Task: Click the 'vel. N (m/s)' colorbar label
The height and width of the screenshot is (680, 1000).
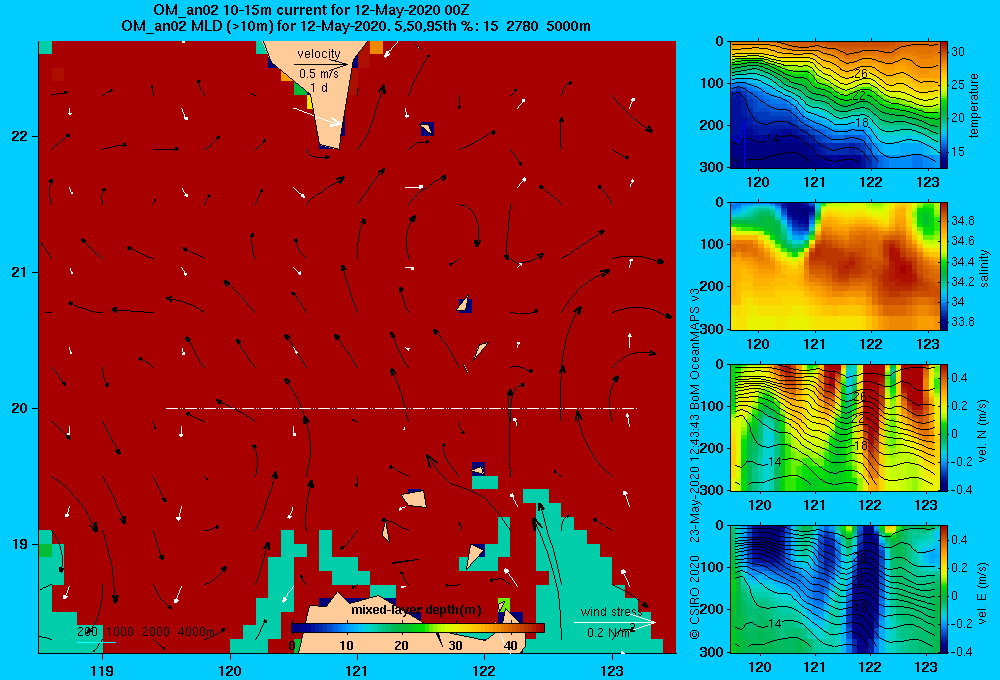Action: point(982,431)
